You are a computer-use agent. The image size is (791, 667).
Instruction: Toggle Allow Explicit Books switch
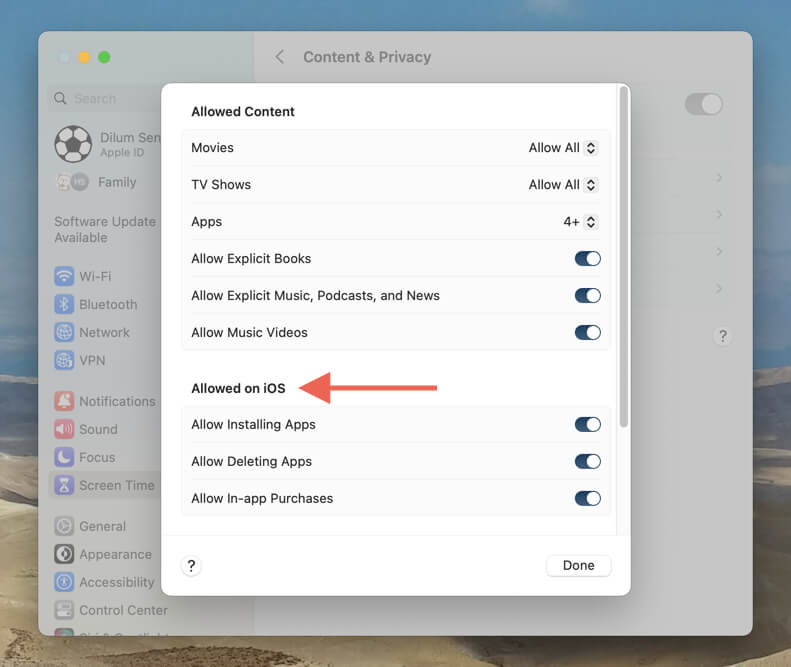pyautogui.click(x=587, y=259)
